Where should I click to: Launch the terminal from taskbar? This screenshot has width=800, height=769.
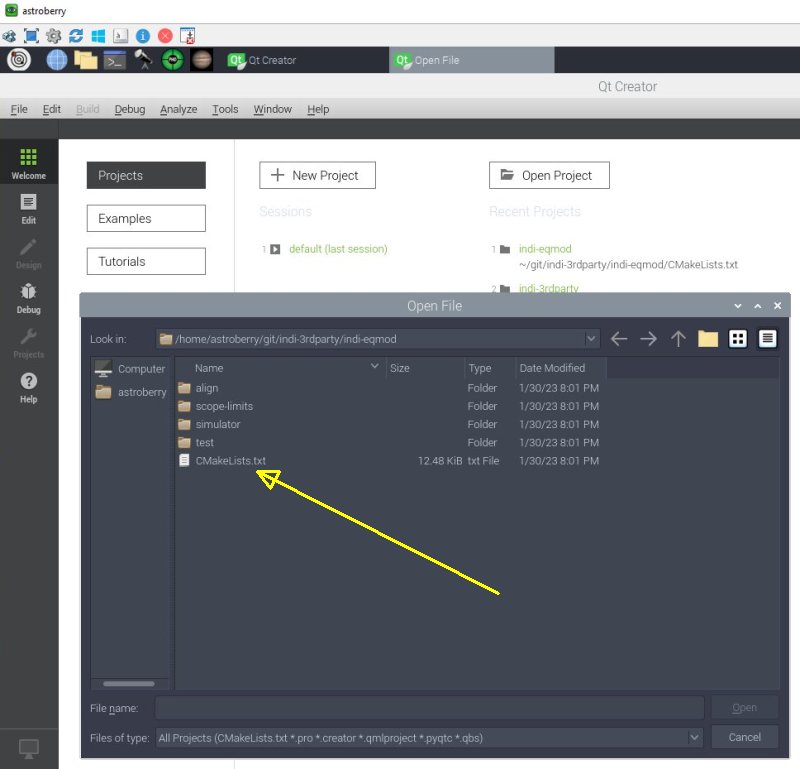tap(115, 60)
